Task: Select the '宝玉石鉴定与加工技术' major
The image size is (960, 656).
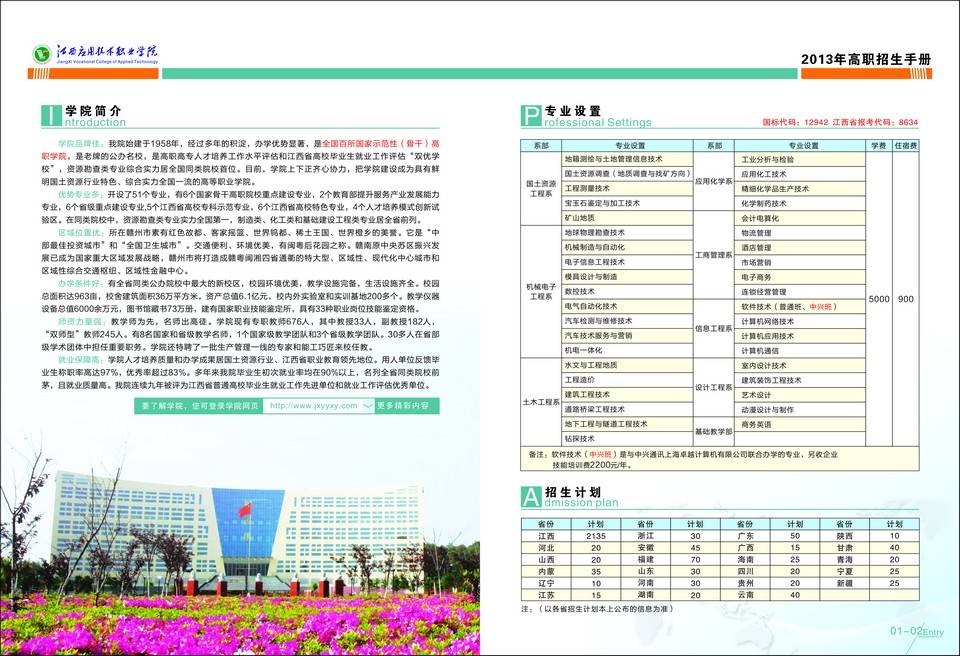Action: [x=628, y=203]
